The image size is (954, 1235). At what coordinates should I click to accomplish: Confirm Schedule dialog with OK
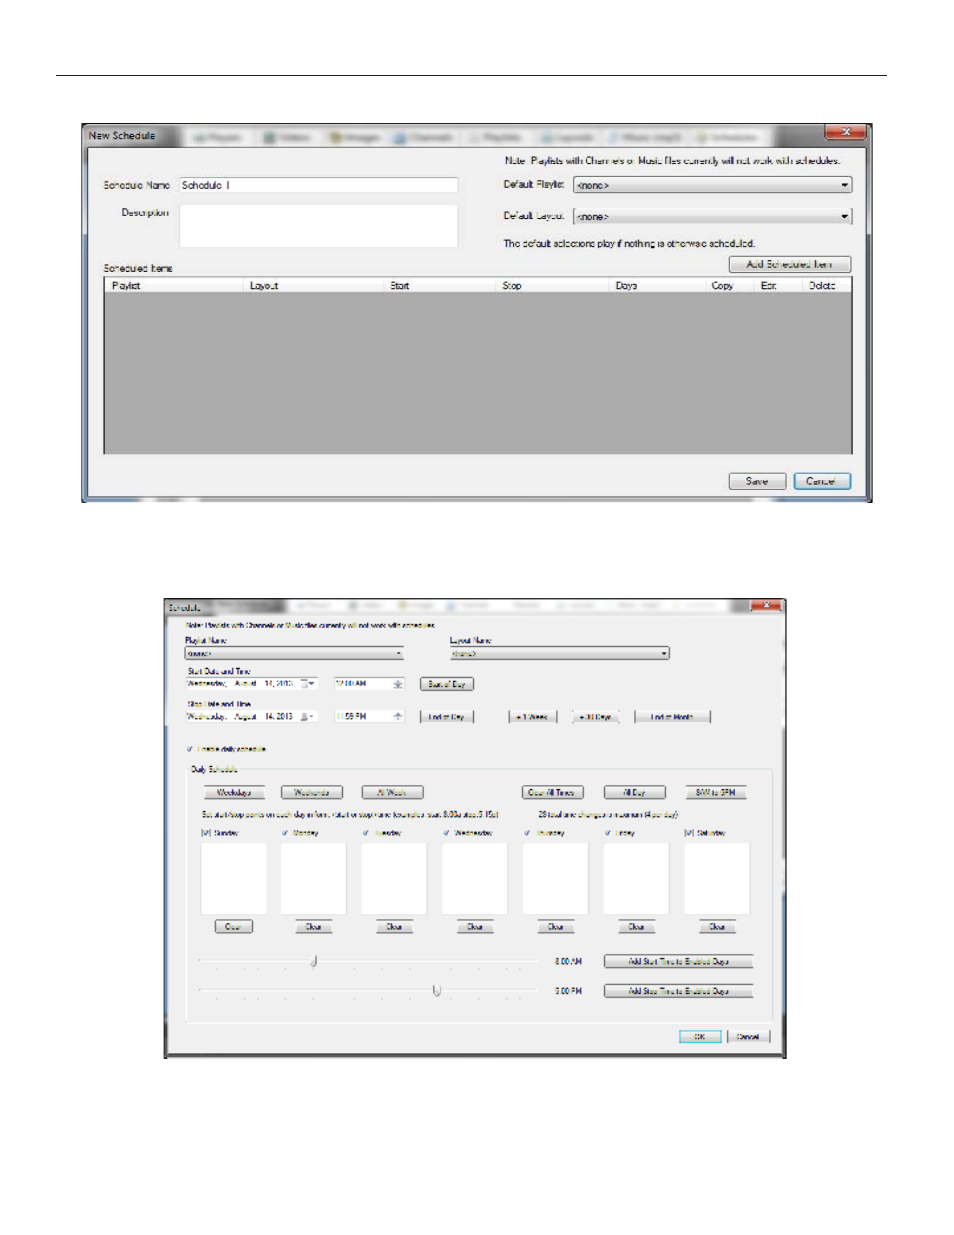pos(700,1036)
